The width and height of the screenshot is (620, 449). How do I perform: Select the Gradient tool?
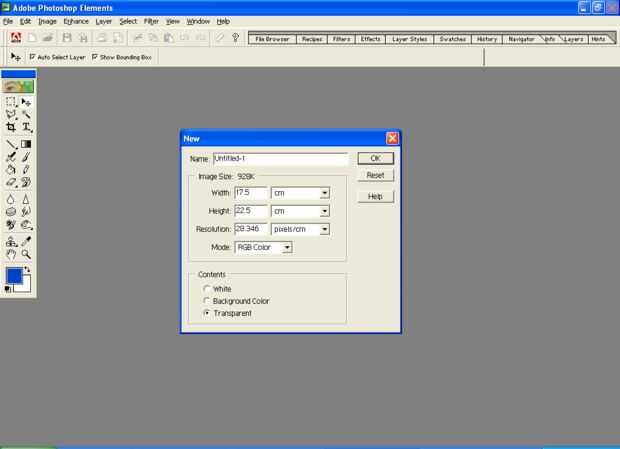(26, 144)
